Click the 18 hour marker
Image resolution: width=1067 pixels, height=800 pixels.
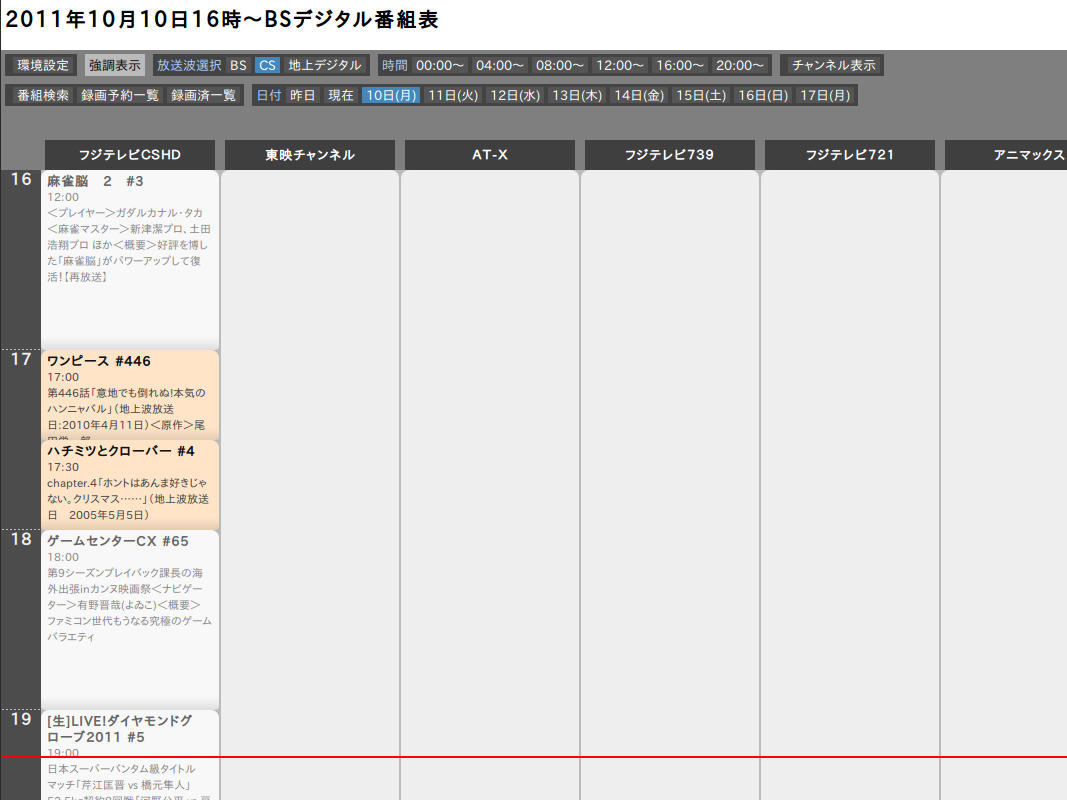pos(21,539)
